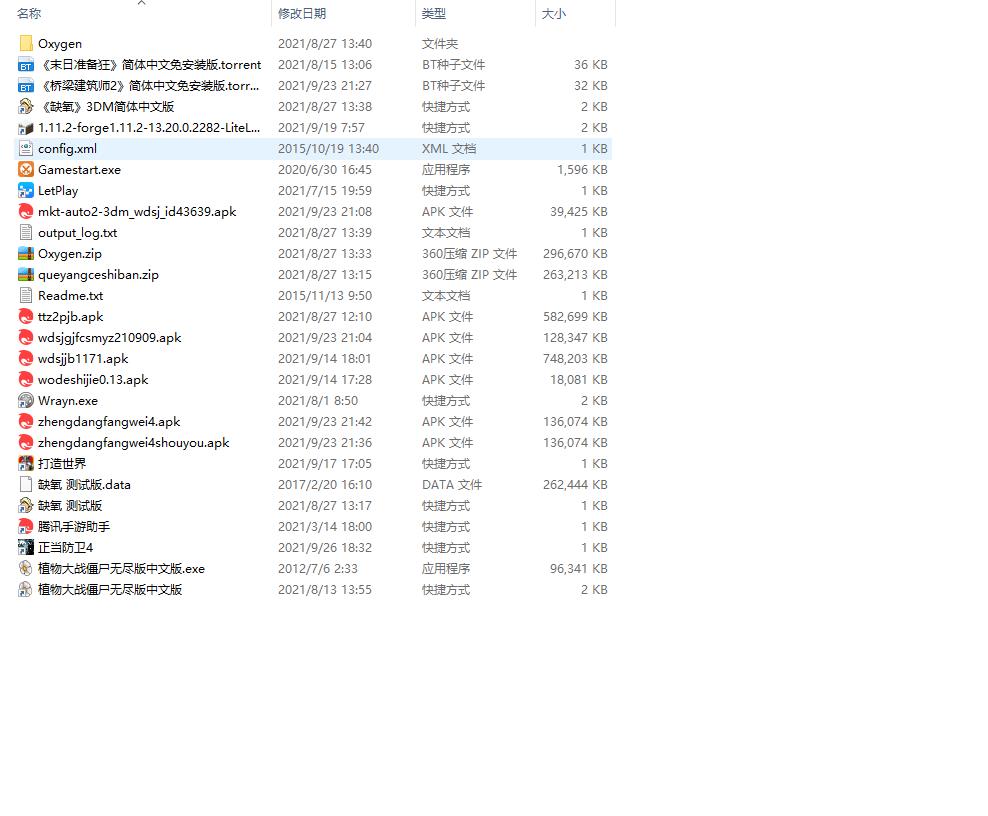Click the Oxygen folder icon
The height and width of the screenshot is (816, 988).
tap(26, 43)
